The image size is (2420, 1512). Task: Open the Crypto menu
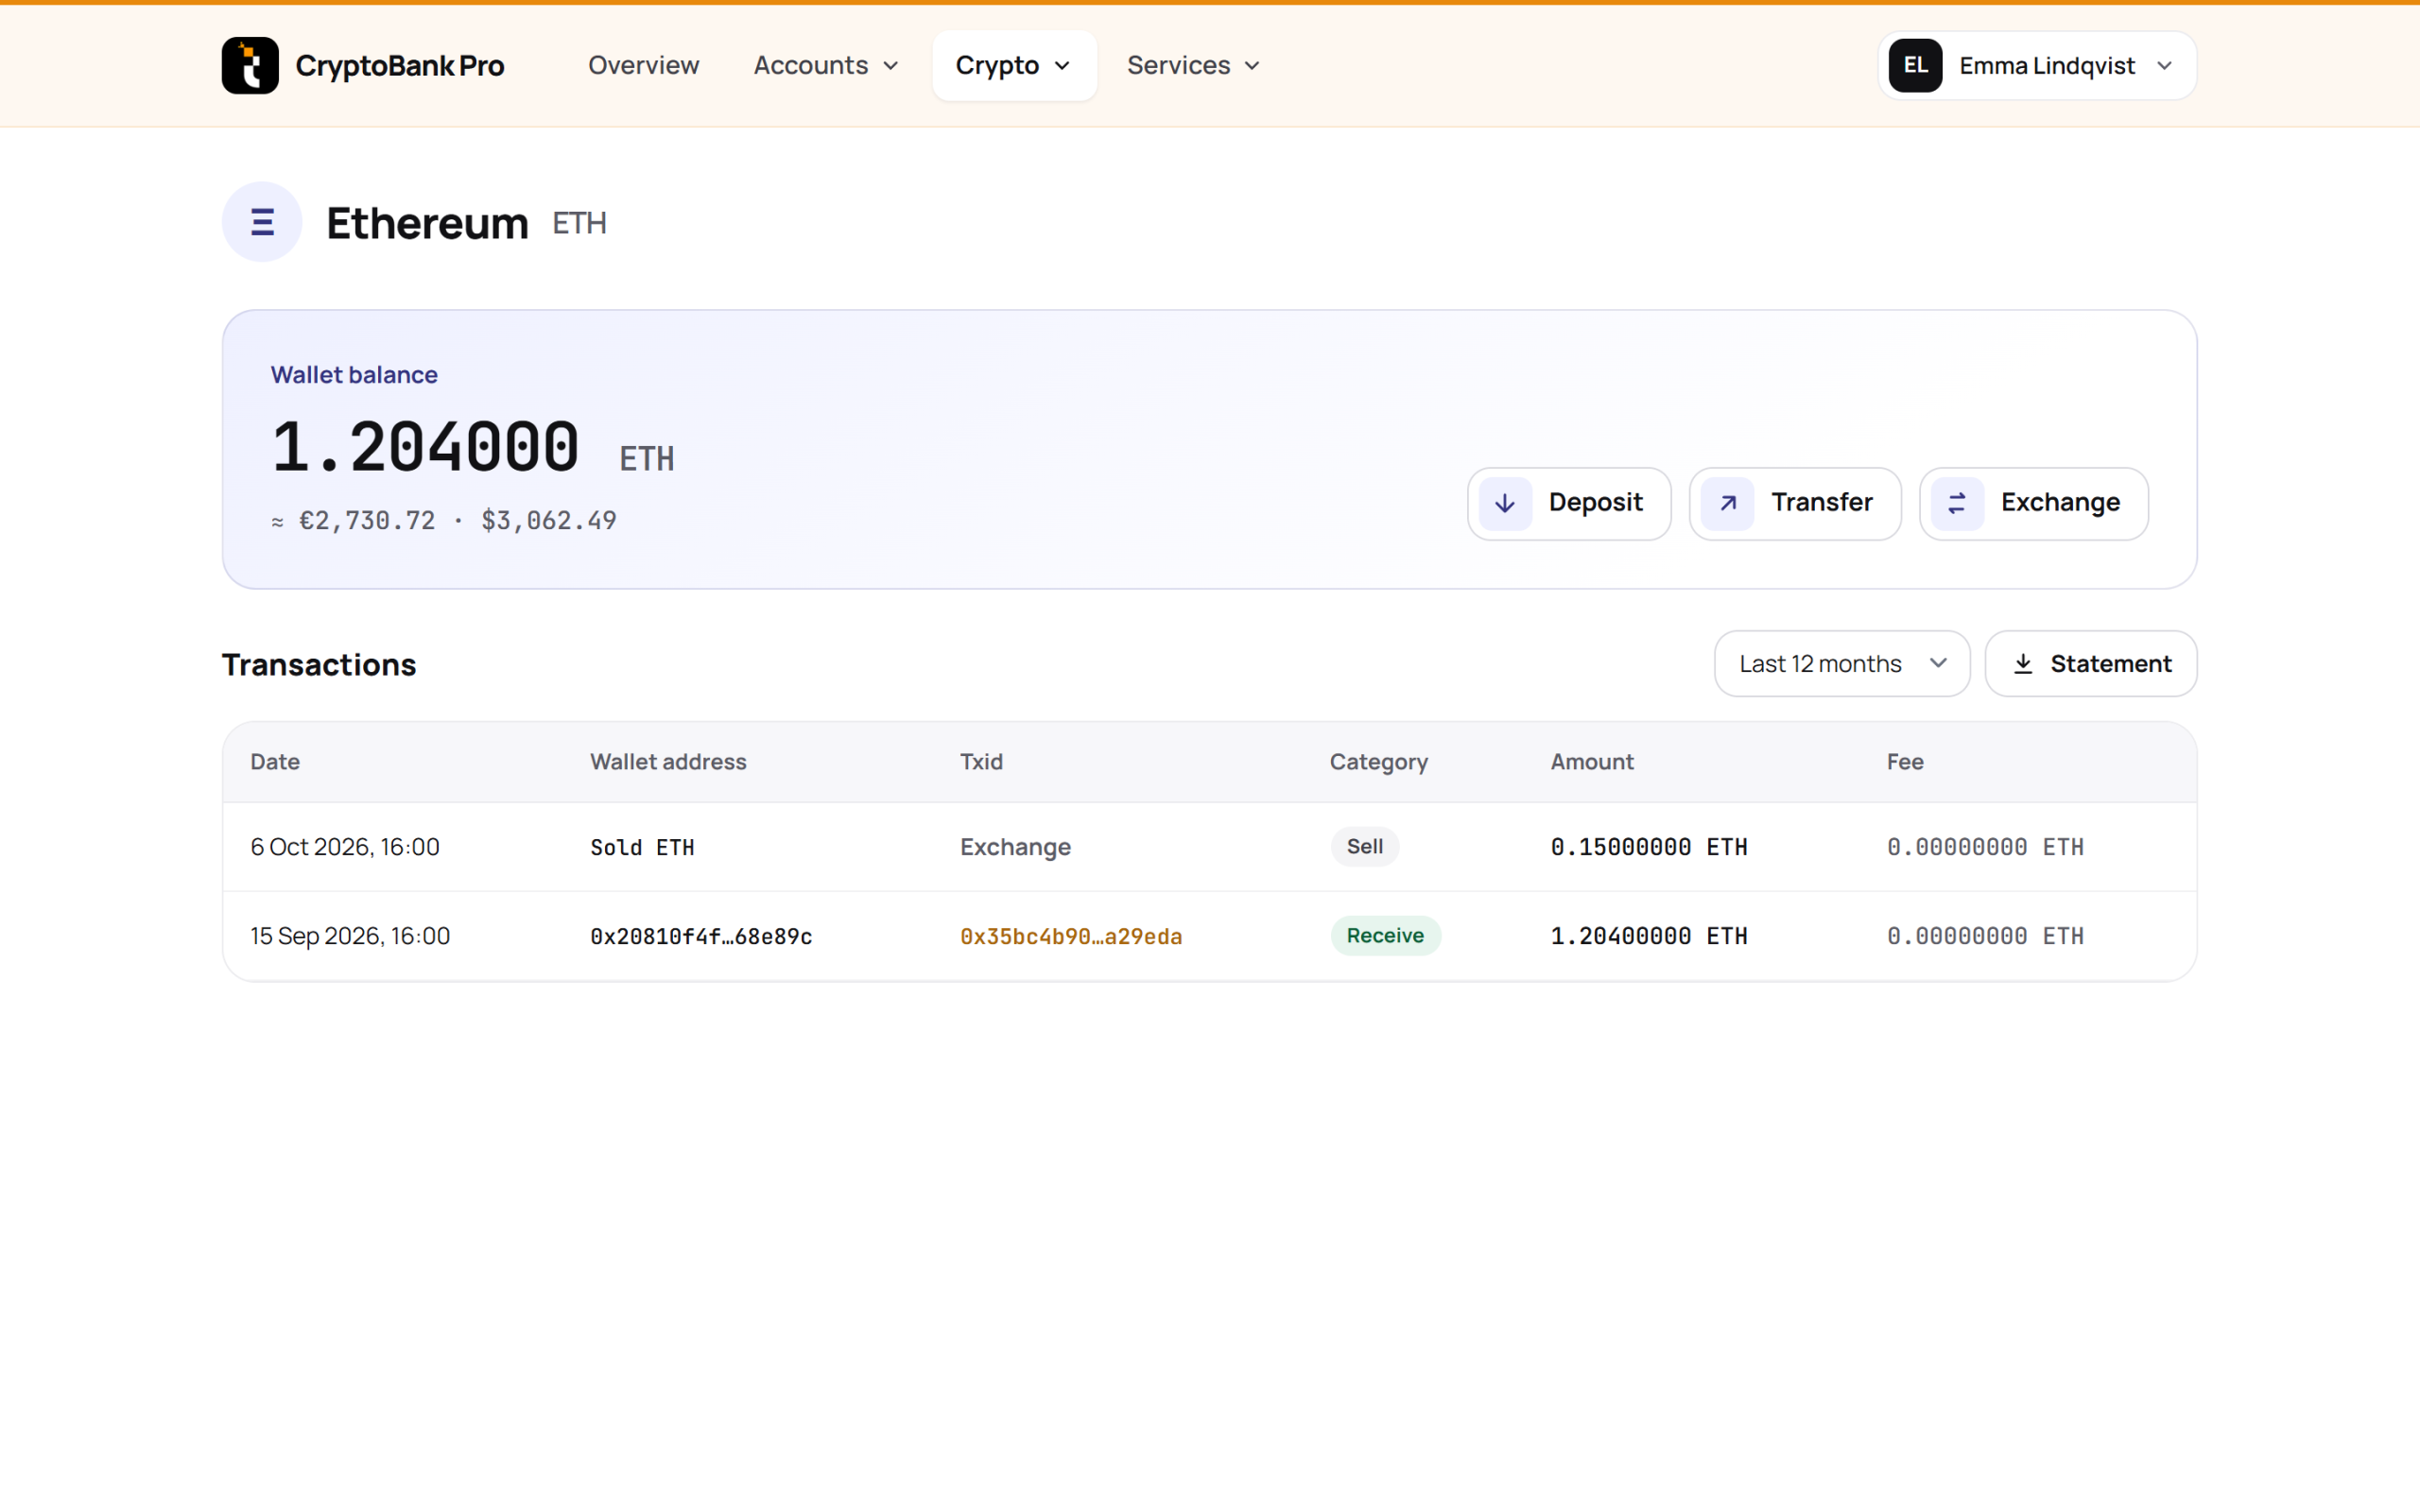click(1014, 65)
